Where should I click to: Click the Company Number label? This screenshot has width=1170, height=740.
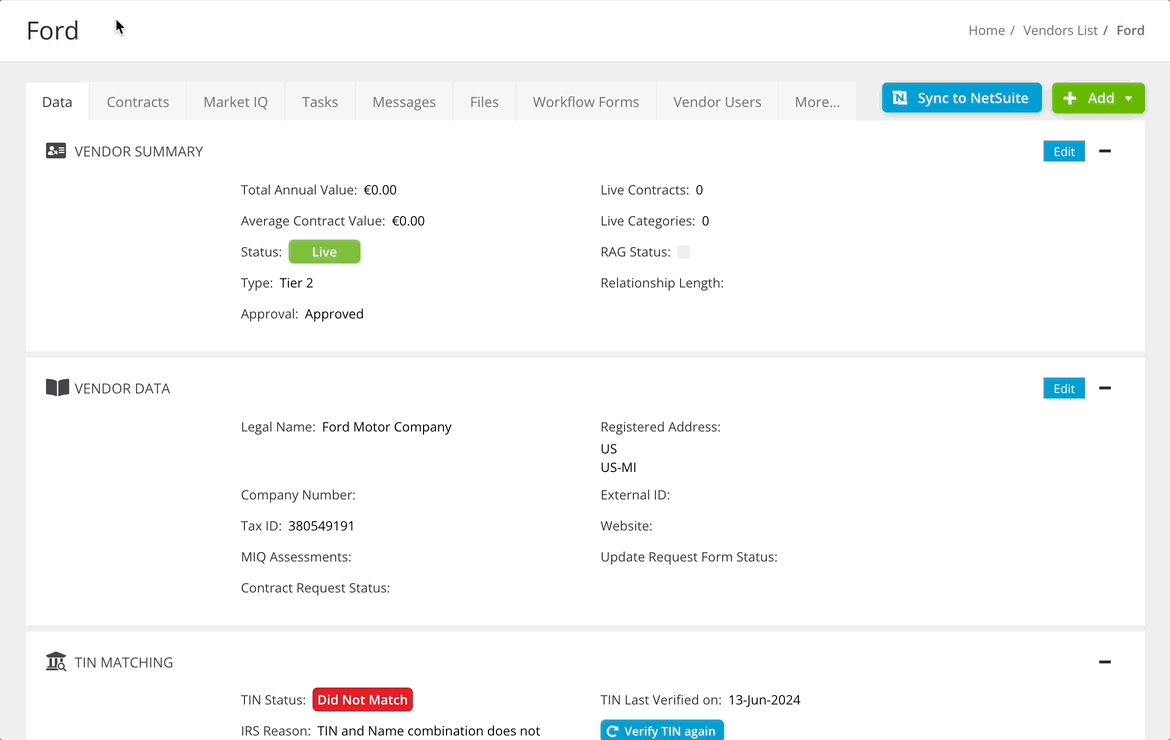(298, 495)
